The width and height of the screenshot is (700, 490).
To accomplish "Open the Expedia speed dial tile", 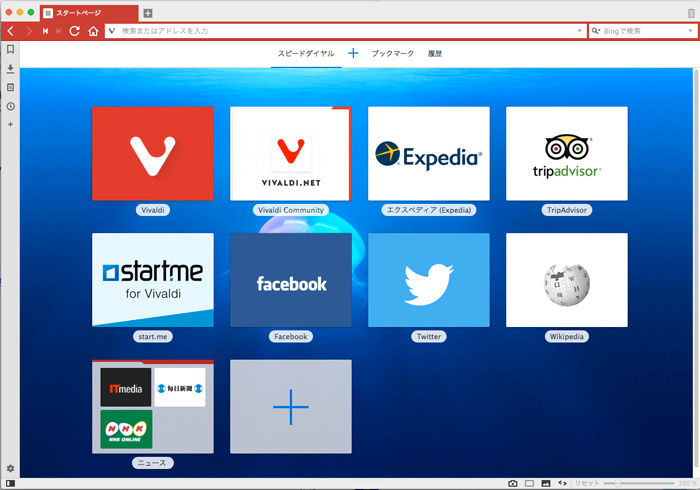I will [x=429, y=154].
